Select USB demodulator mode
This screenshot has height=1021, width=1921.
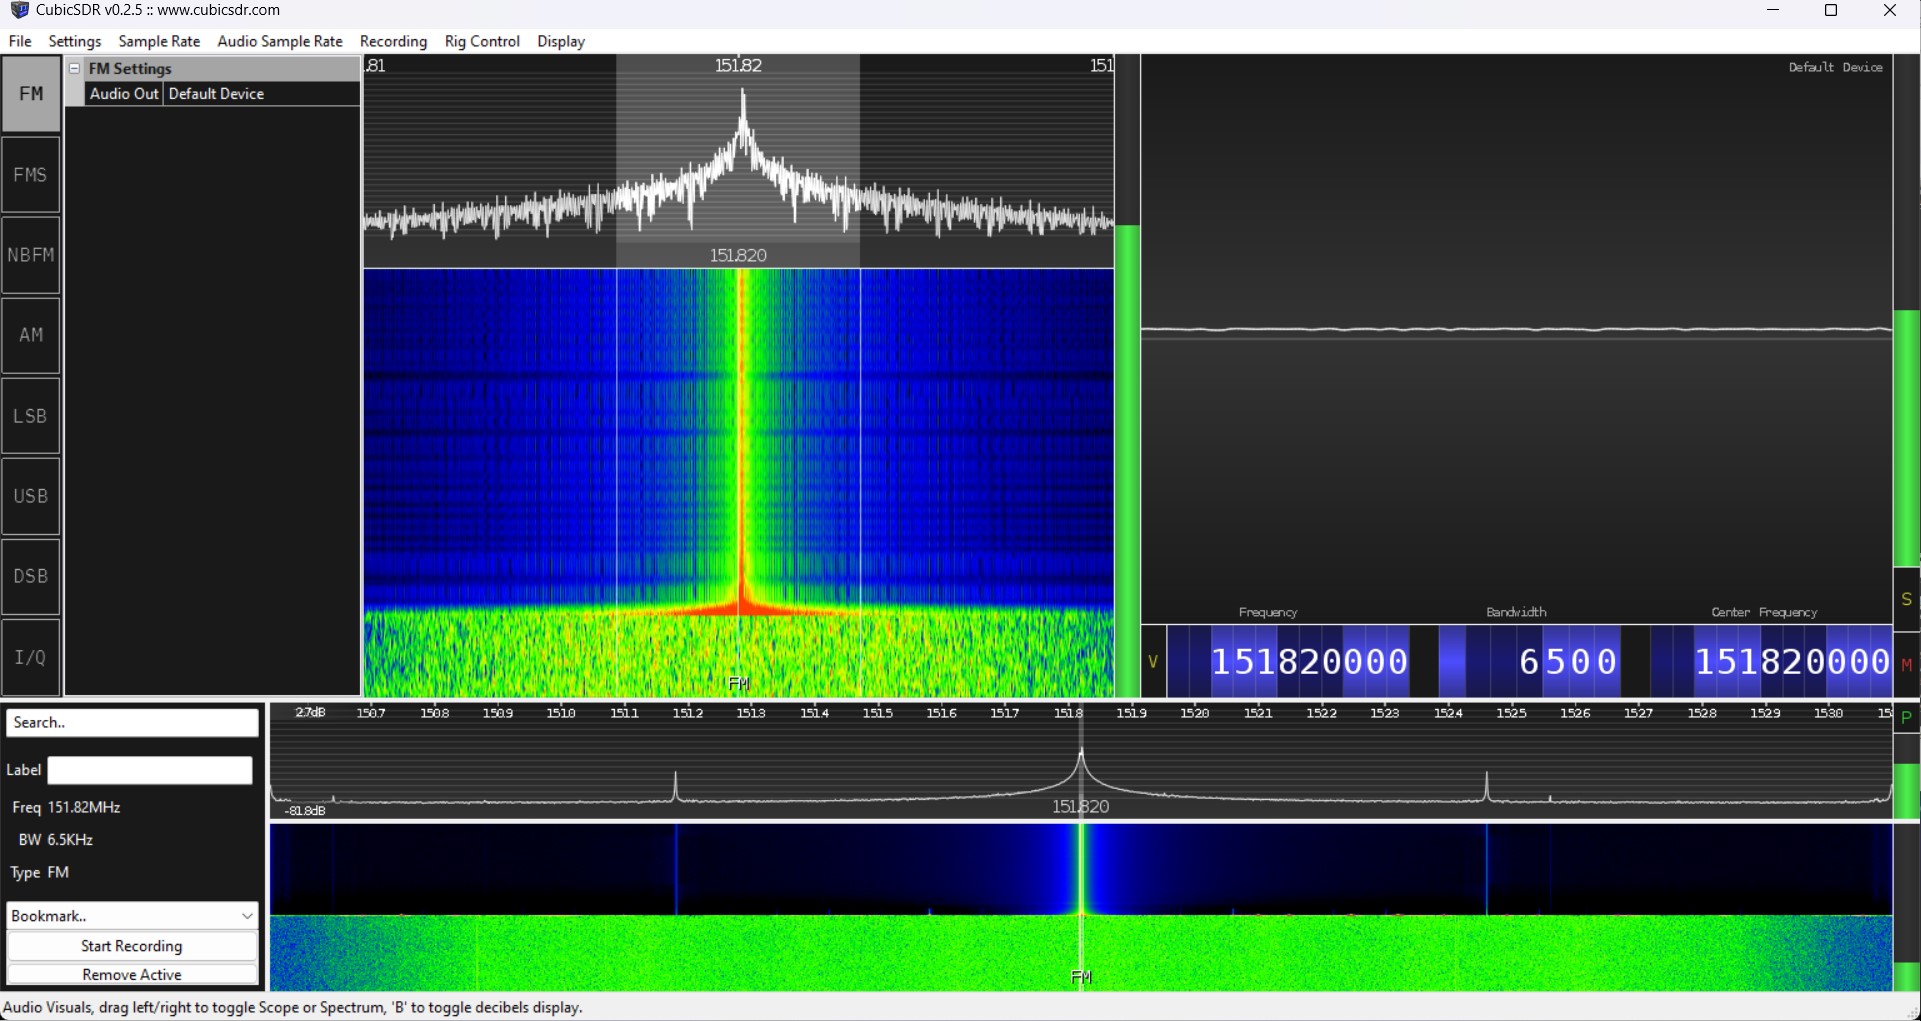click(x=31, y=496)
